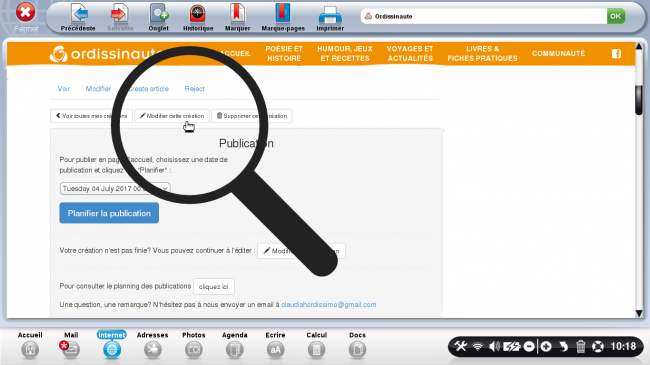Click the Wi-Fi icon in tray

tap(478, 346)
